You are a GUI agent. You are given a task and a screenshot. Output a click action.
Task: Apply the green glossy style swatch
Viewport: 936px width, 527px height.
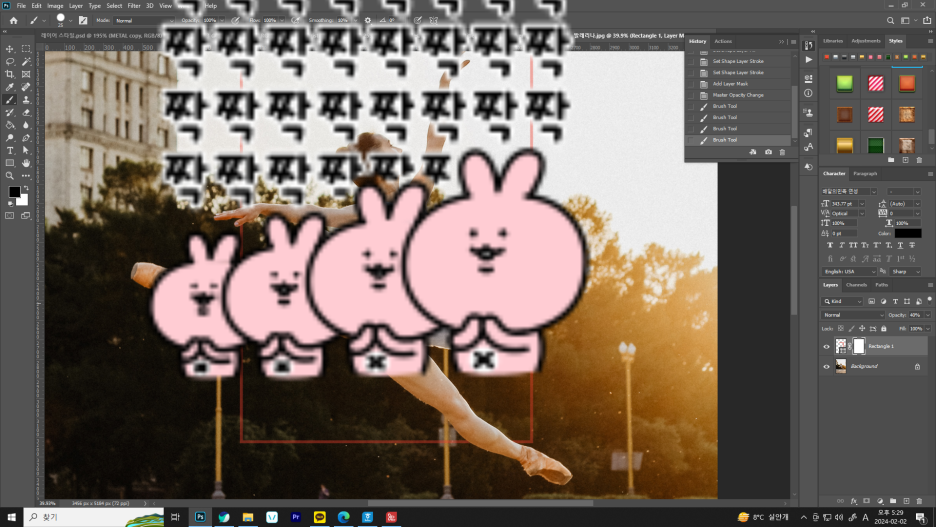point(844,83)
